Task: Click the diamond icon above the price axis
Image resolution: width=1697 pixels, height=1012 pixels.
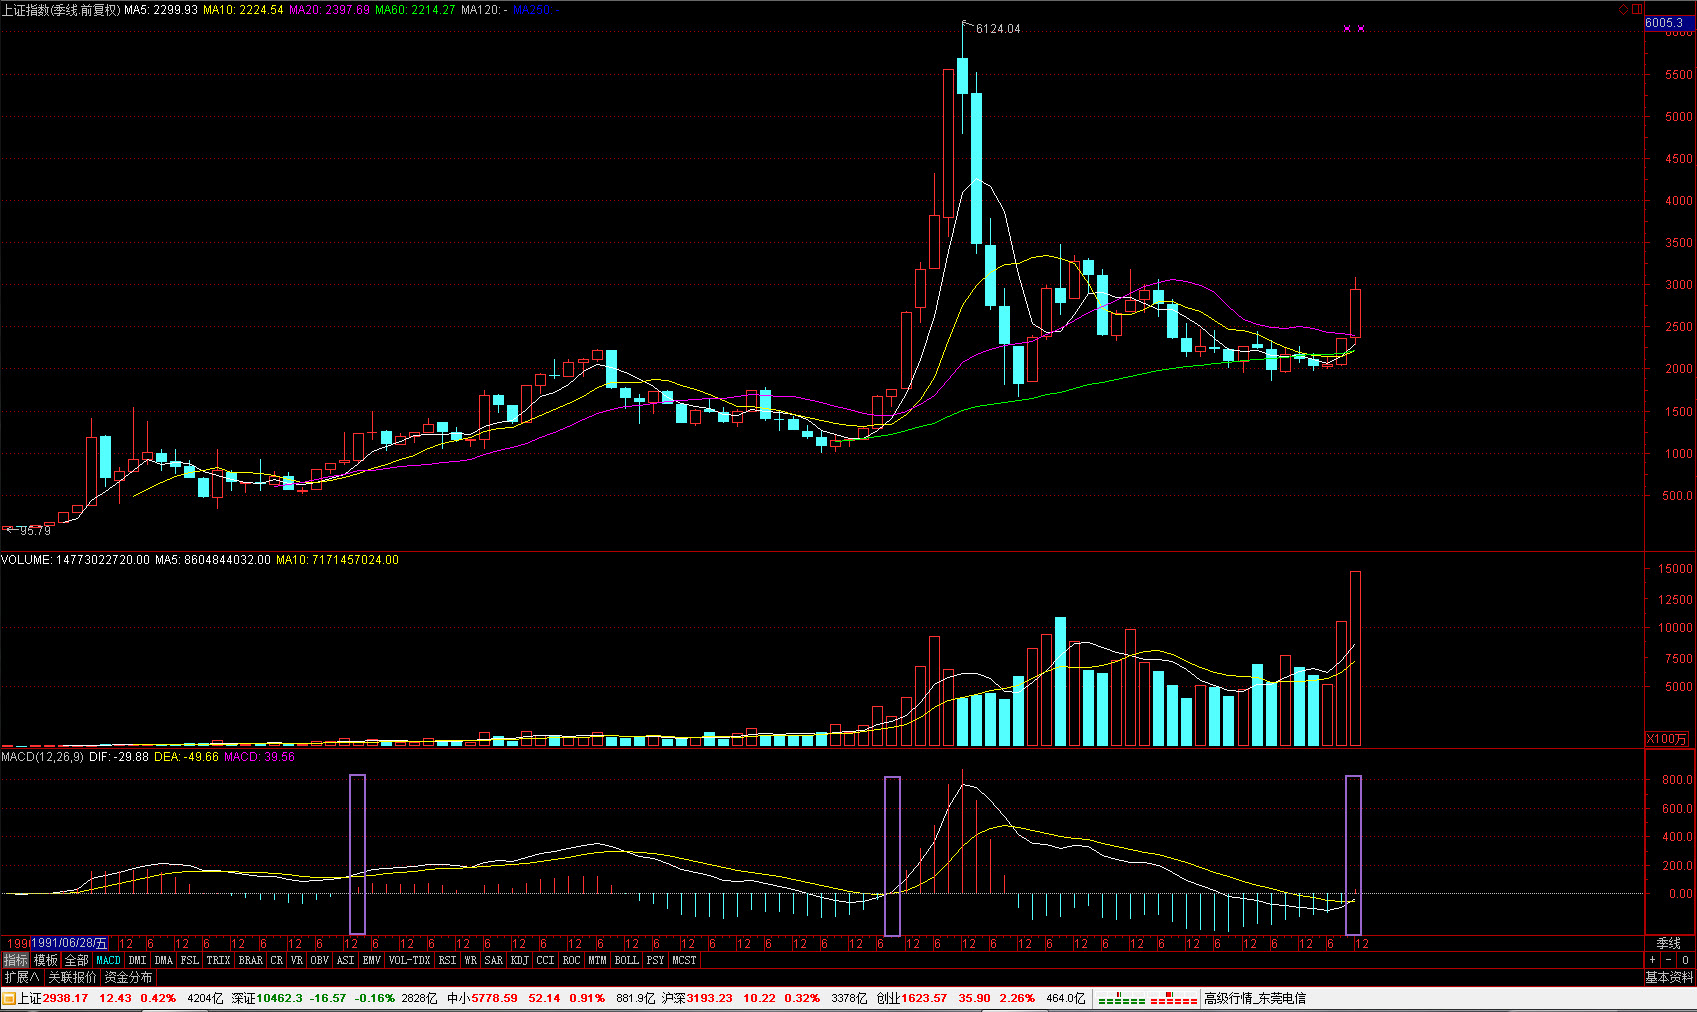Action: pyautogui.click(x=1623, y=9)
